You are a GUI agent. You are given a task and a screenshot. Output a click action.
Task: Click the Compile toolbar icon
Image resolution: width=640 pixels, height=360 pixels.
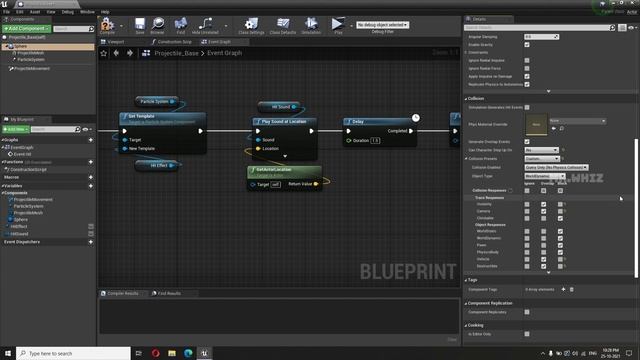(x=107, y=24)
